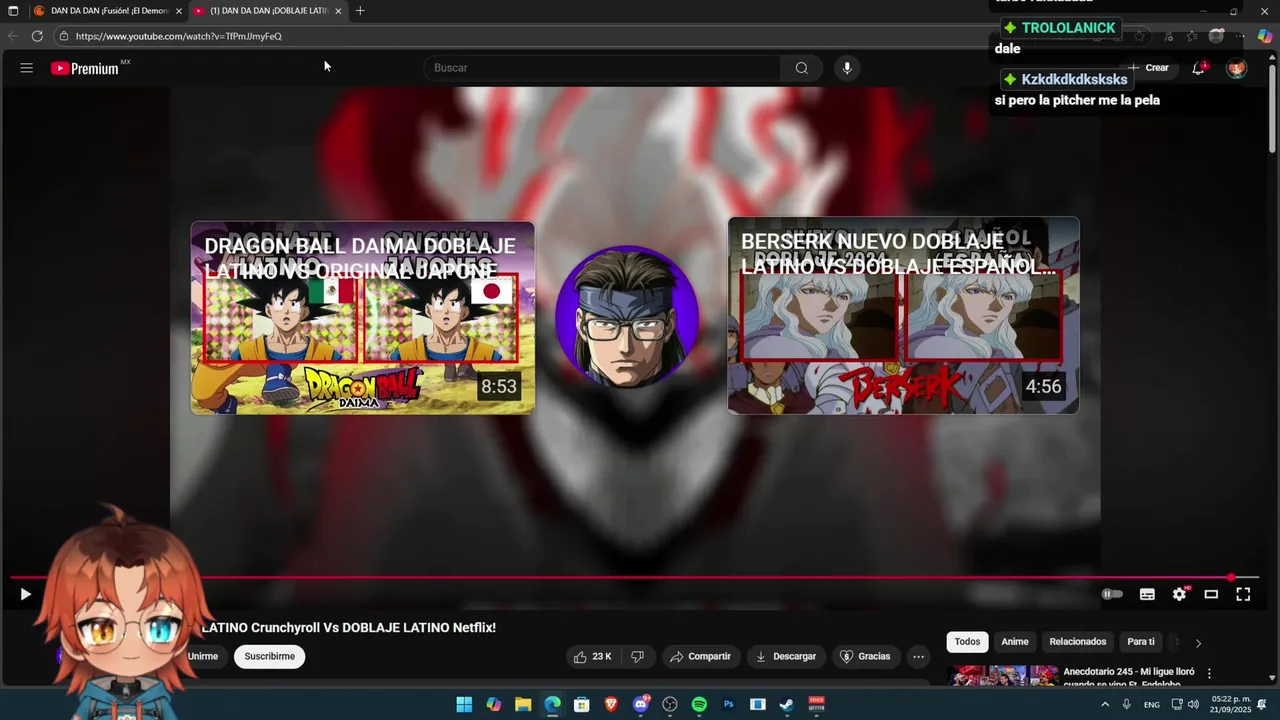Open options for Anecdotario 245 video
Image resolution: width=1280 pixels, height=720 pixels.
tap(1209, 673)
